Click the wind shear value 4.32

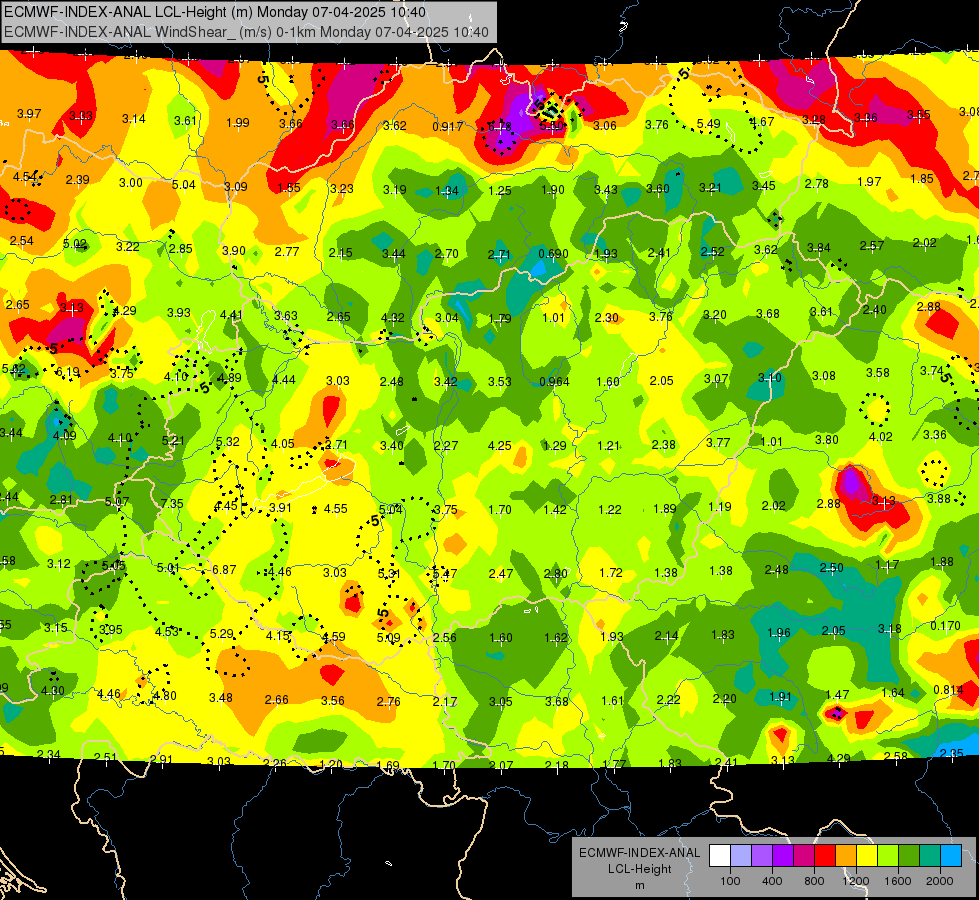[393, 317]
